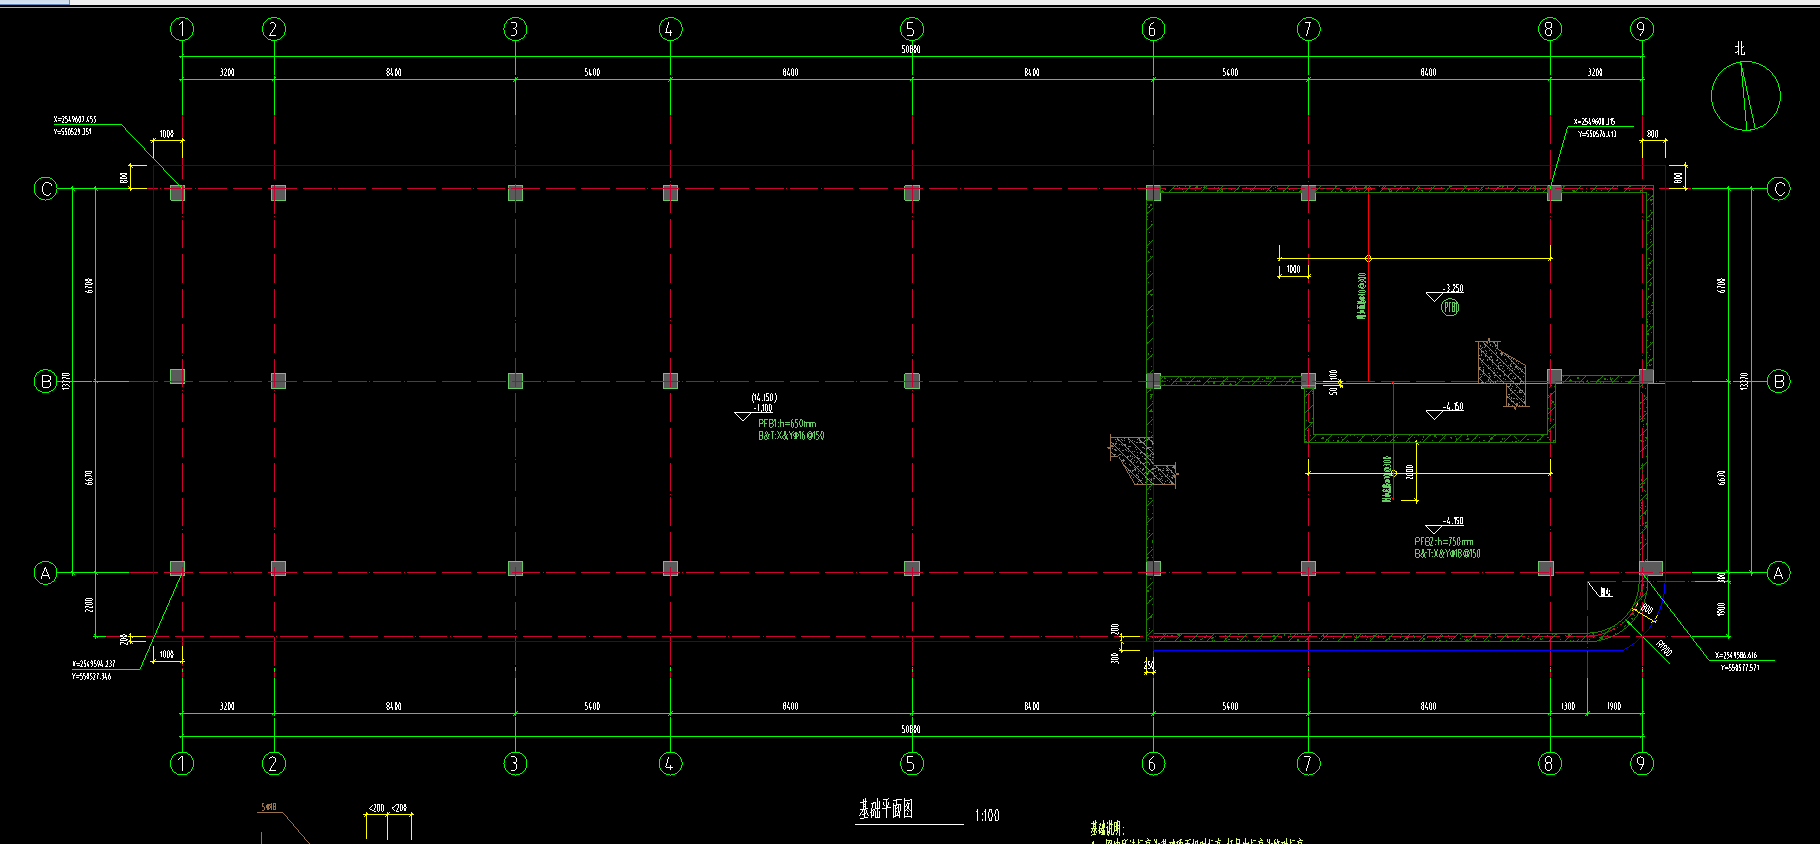Image resolution: width=1820 pixels, height=844 pixels.
Task: Select the drawing title 基础平面图
Action: 887,810
